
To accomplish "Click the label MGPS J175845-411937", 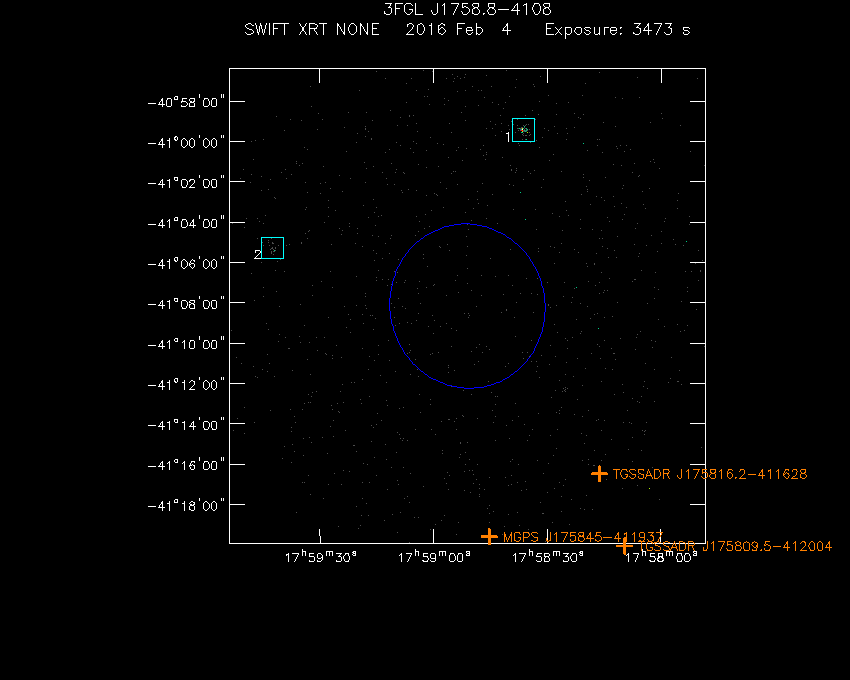I will pyautogui.click(x=583, y=537).
